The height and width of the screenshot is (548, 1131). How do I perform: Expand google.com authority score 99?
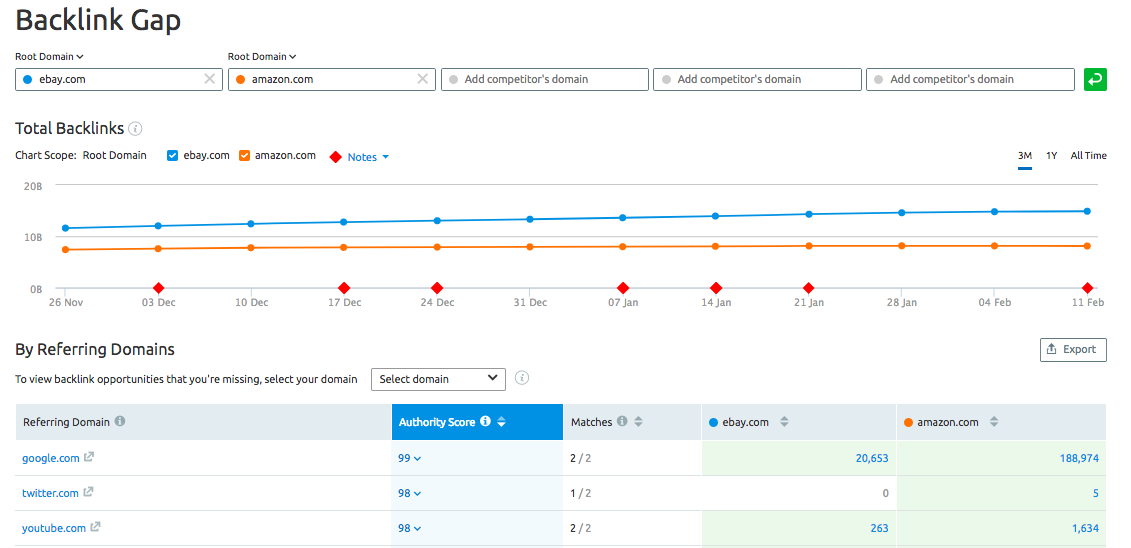409,458
